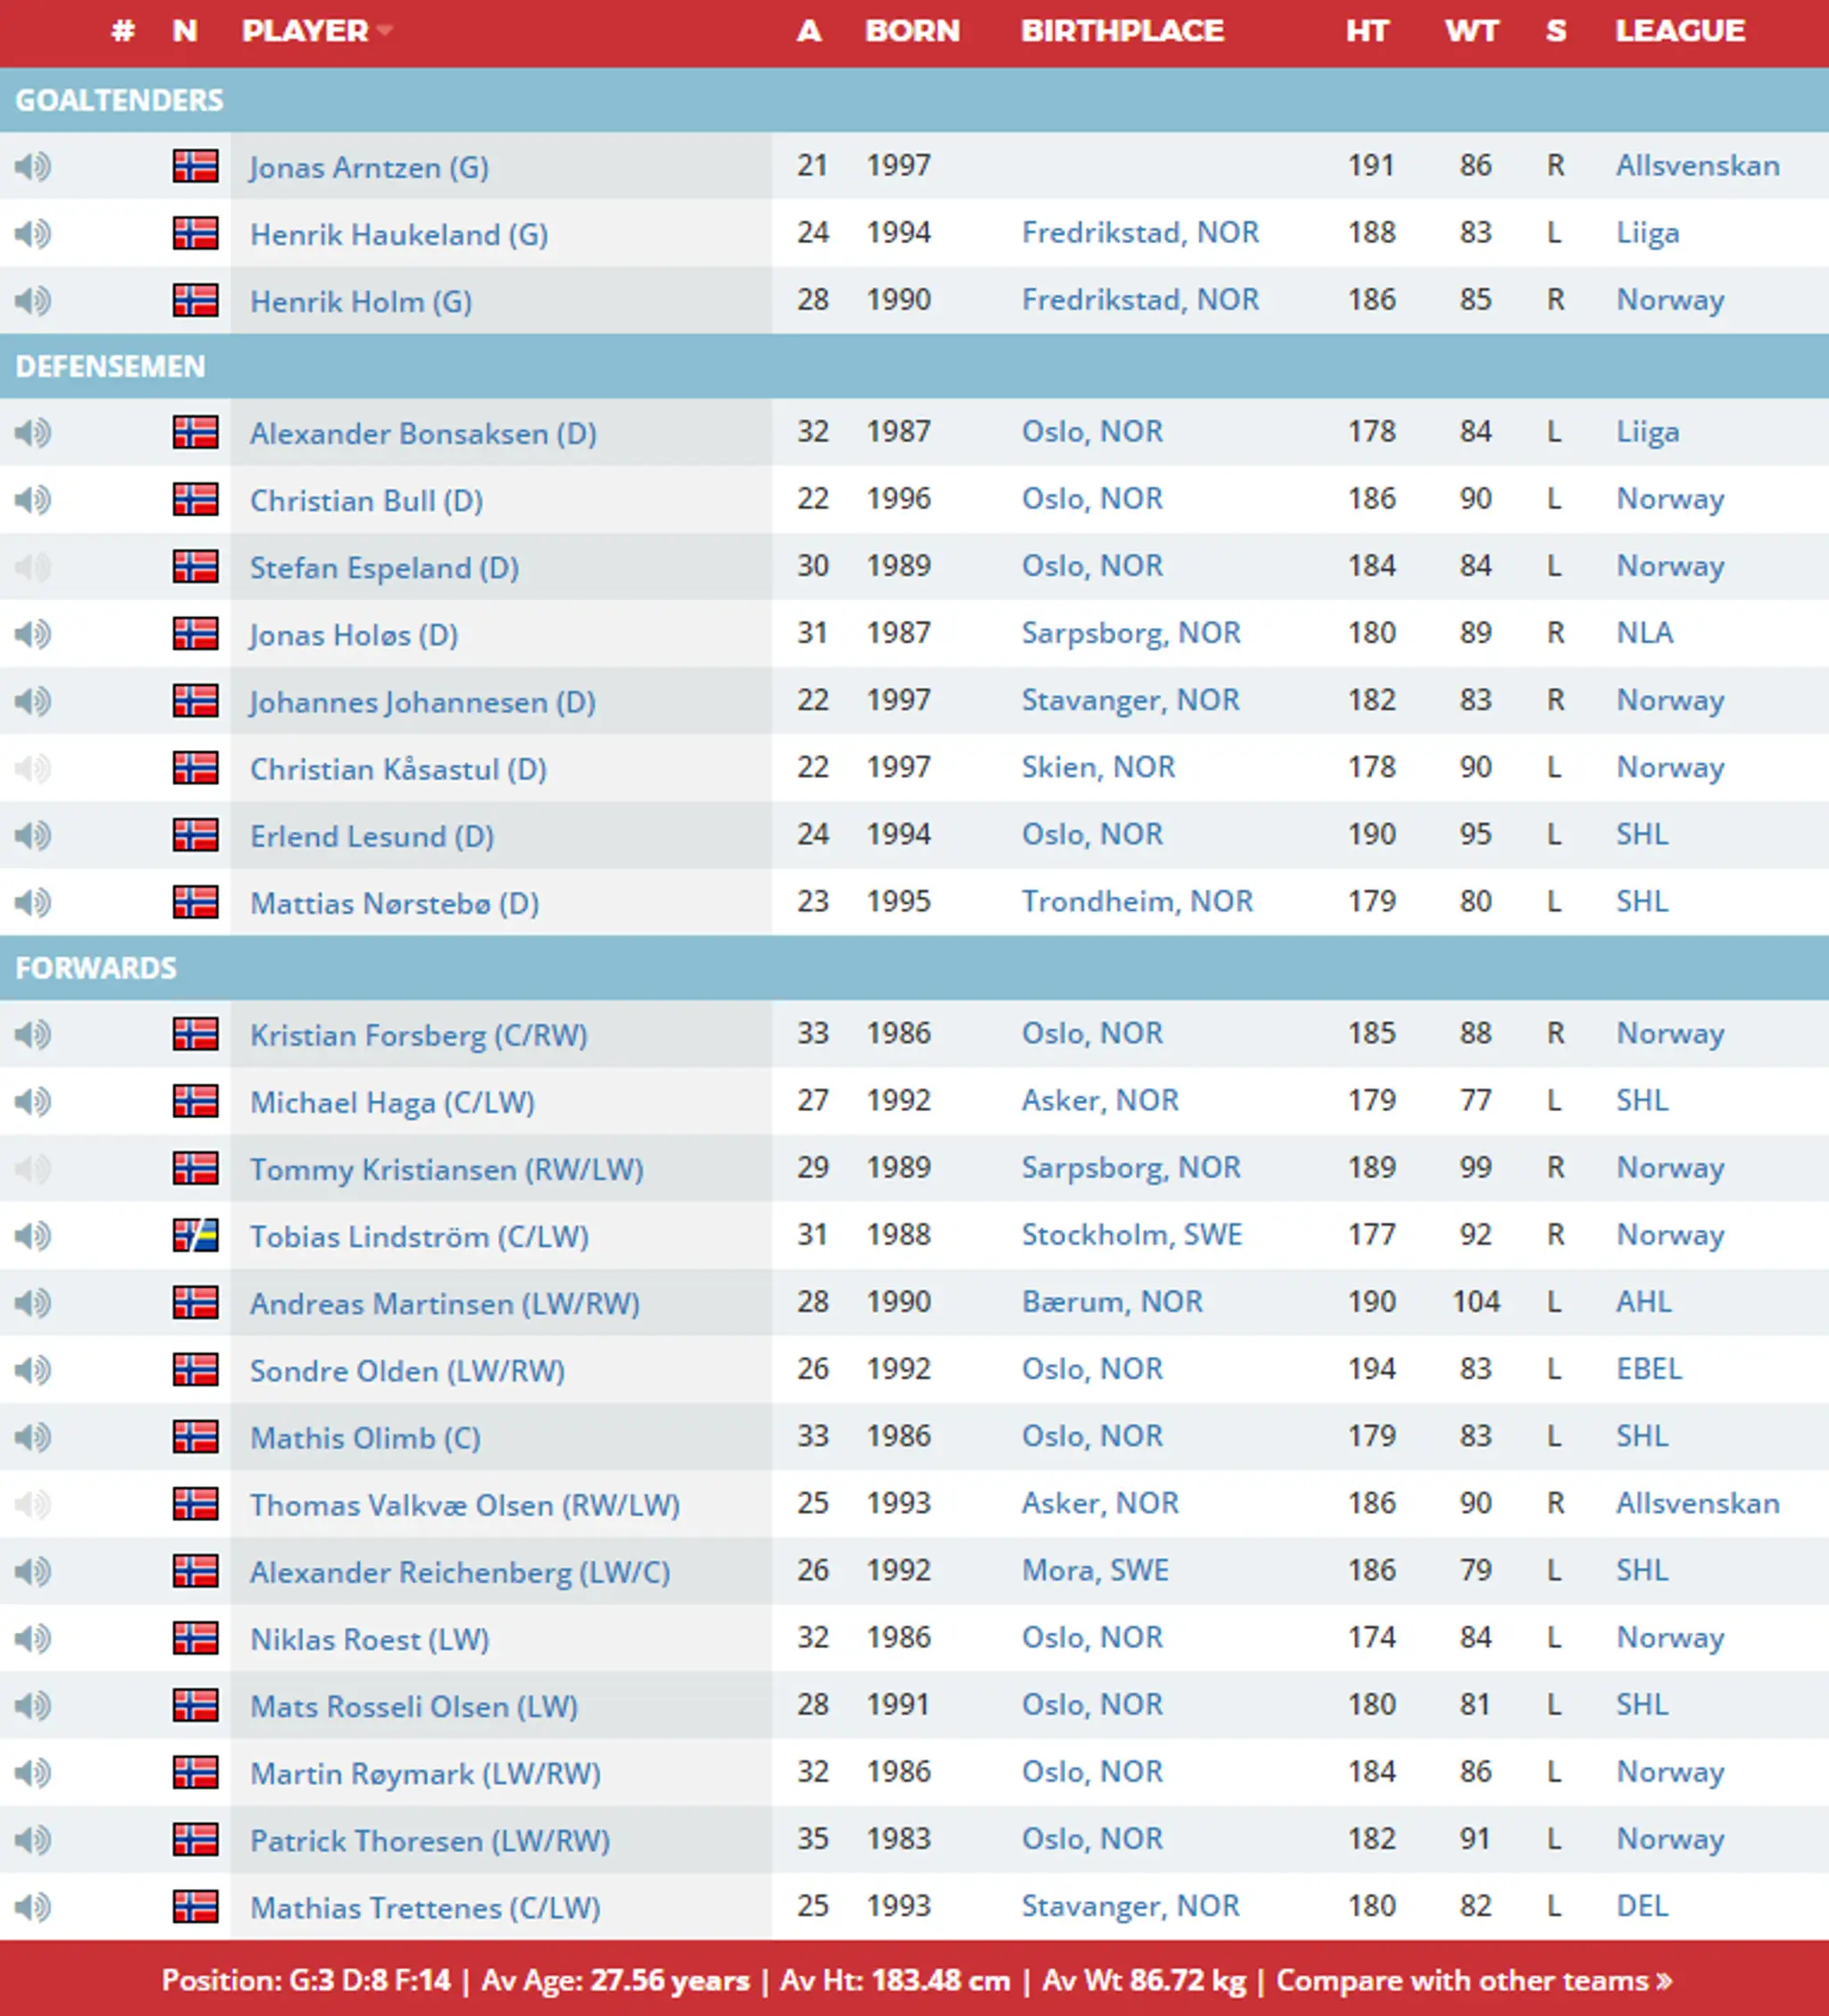
Task: Click Skien, NOR birthplace link
Action: pyautogui.click(x=1098, y=766)
